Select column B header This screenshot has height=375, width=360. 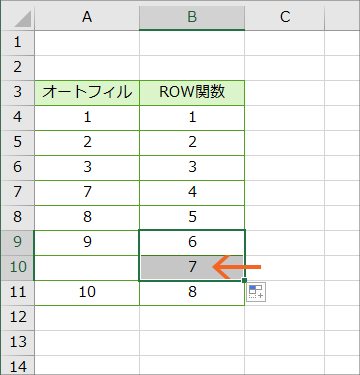click(x=192, y=16)
